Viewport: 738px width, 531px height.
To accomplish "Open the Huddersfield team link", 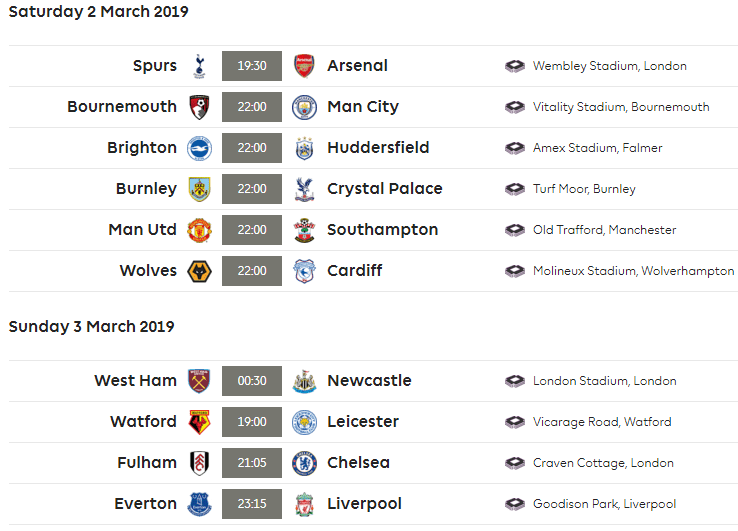I will (x=378, y=148).
